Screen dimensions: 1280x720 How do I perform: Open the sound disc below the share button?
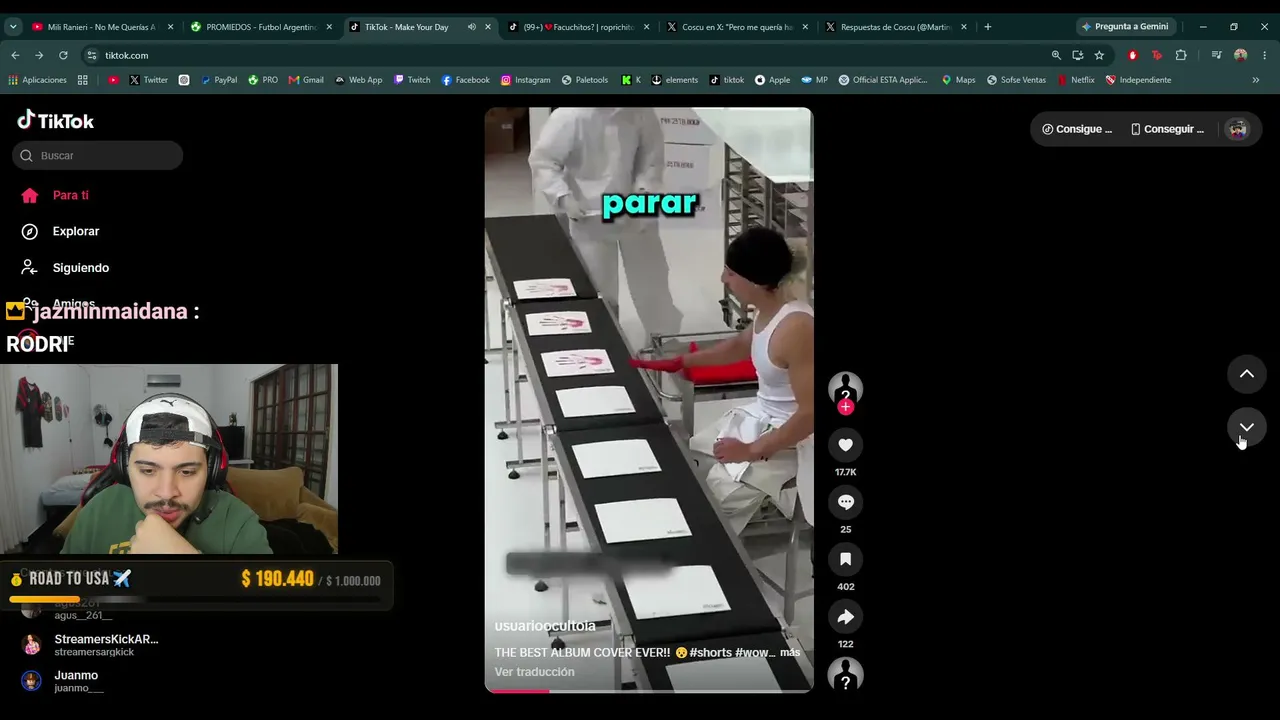845,676
